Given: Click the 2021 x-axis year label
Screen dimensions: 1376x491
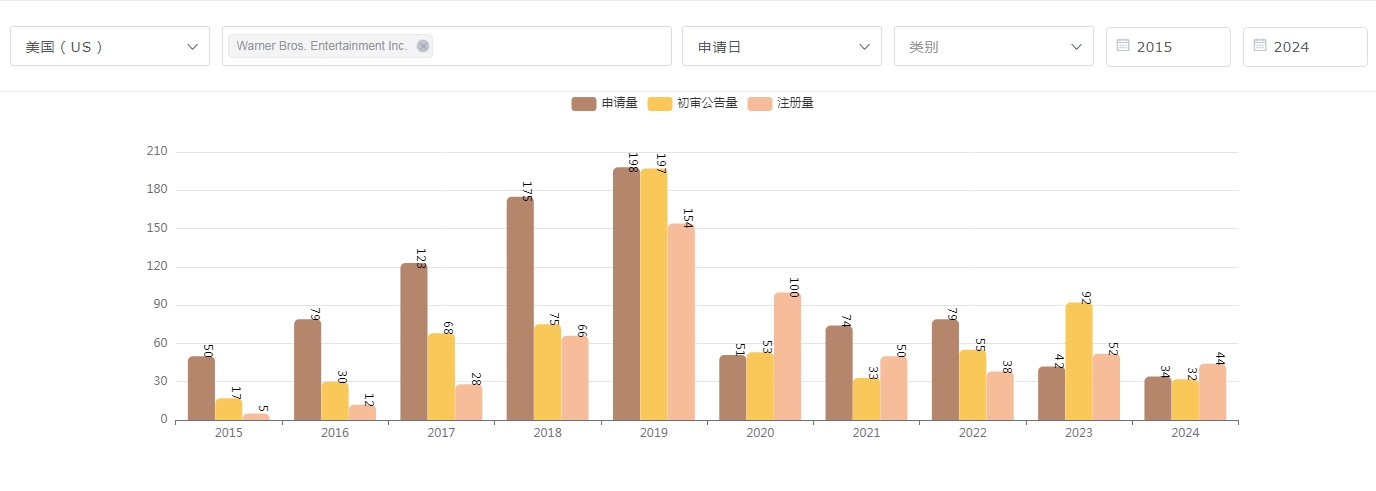Looking at the screenshot, I should [866, 433].
